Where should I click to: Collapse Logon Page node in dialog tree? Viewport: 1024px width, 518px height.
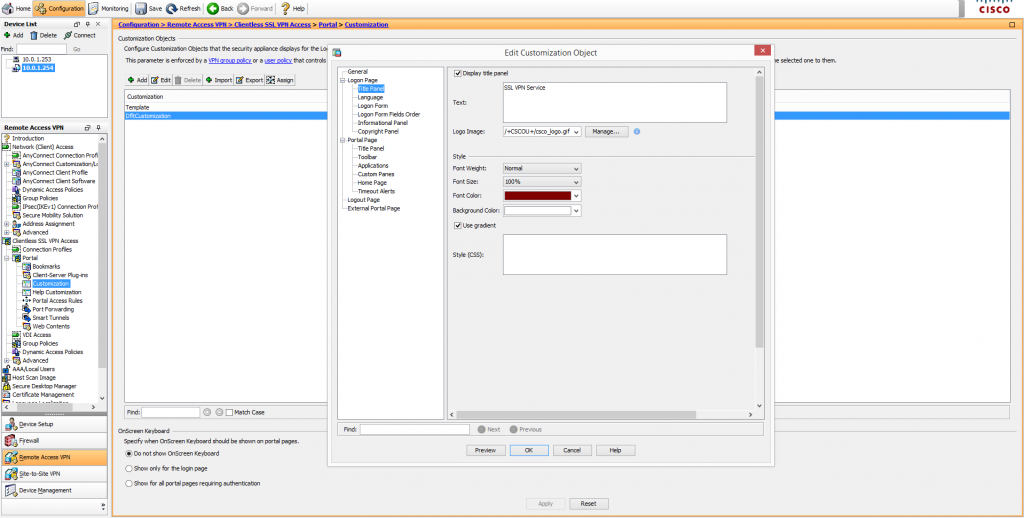(342, 80)
